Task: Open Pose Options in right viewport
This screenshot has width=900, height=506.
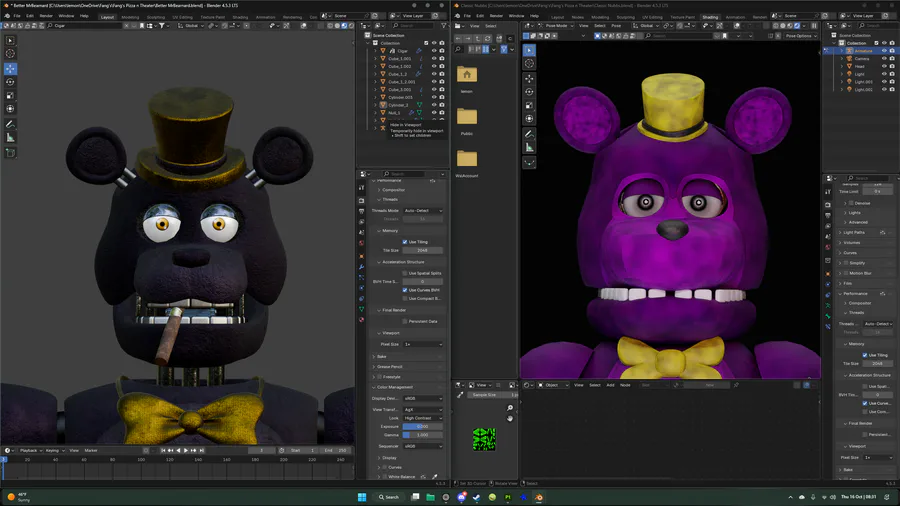Action: click(800, 36)
